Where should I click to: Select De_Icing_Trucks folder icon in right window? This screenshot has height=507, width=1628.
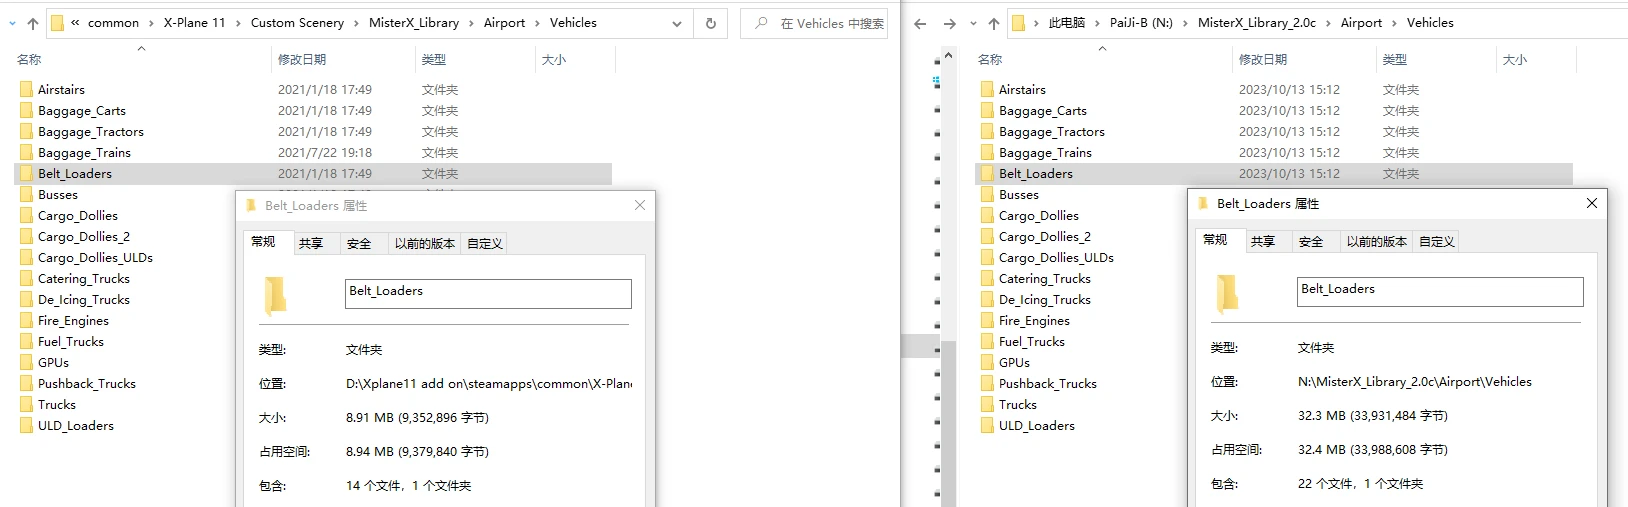[987, 299]
